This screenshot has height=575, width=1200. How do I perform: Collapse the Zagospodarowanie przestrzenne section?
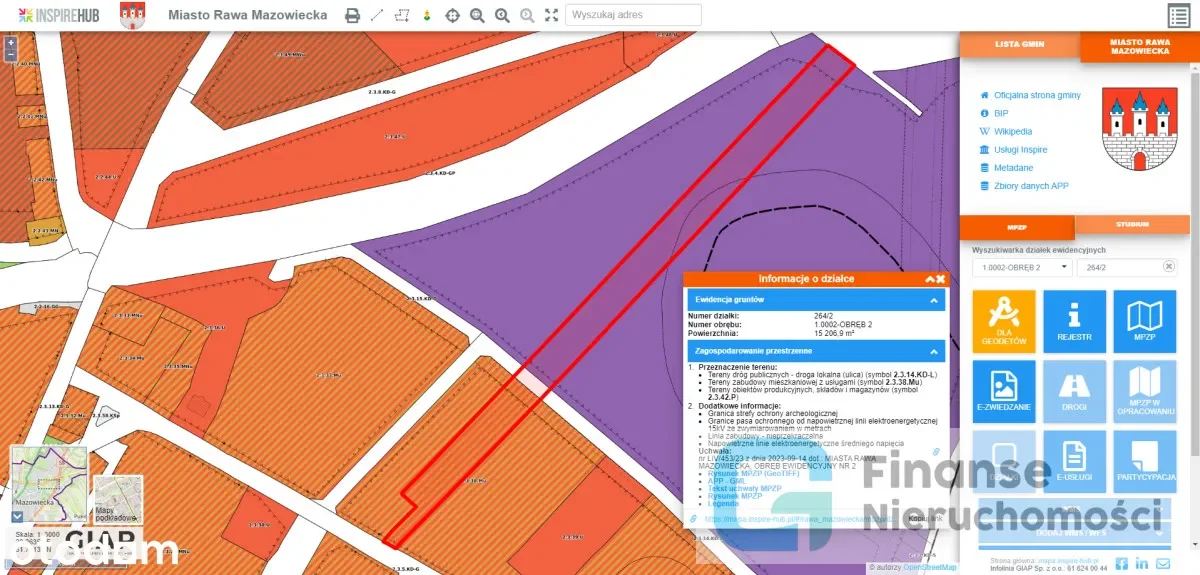tap(934, 351)
